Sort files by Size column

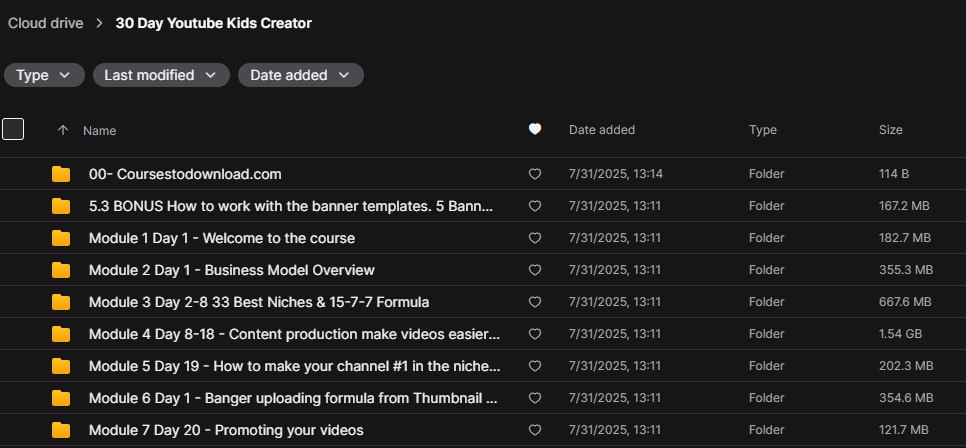pyautogui.click(x=890, y=130)
